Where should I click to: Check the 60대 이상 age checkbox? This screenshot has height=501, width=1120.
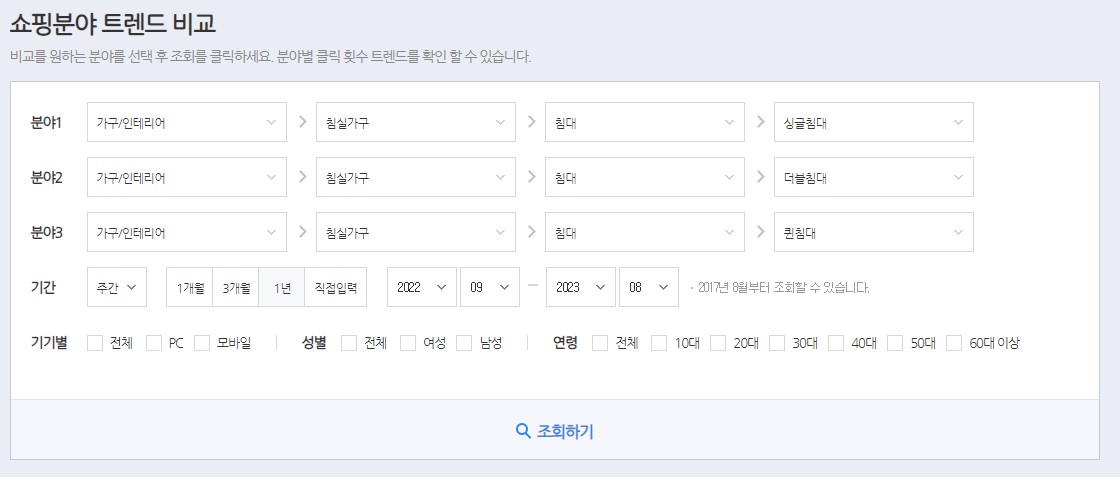coord(954,343)
